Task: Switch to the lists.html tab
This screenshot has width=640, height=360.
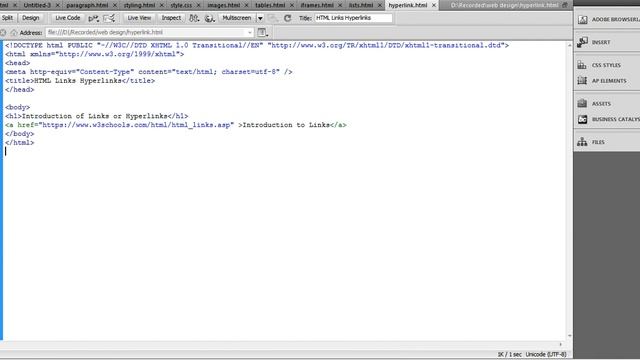Action: (361, 5)
